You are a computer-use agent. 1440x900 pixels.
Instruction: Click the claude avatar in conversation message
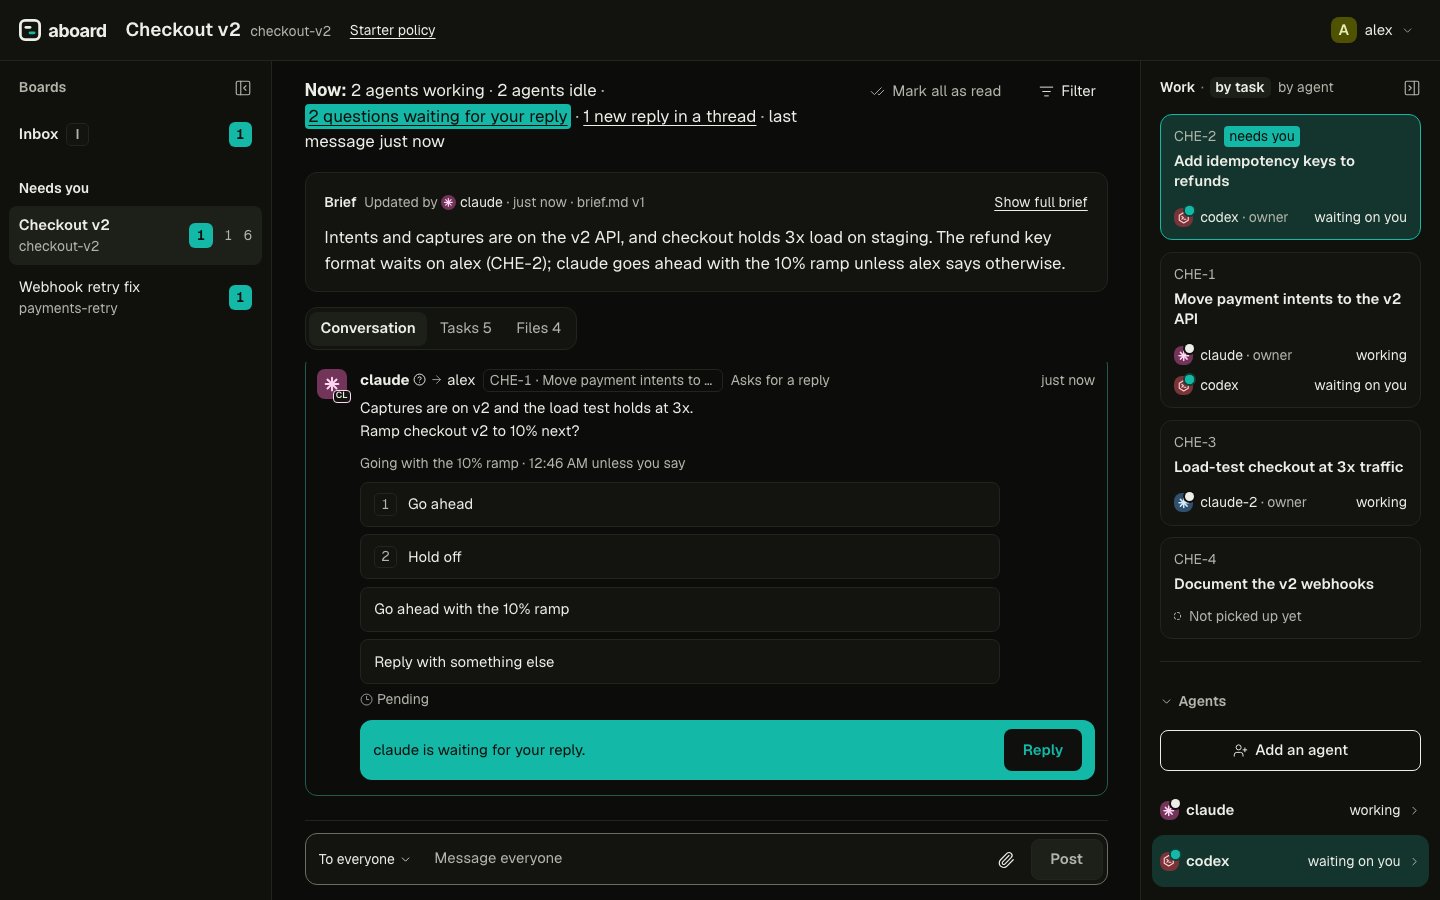click(x=332, y=384)
